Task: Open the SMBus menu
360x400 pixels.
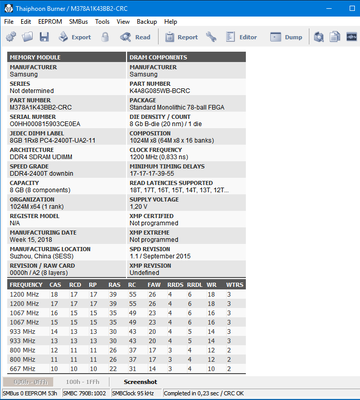Action: click(78, 22)
